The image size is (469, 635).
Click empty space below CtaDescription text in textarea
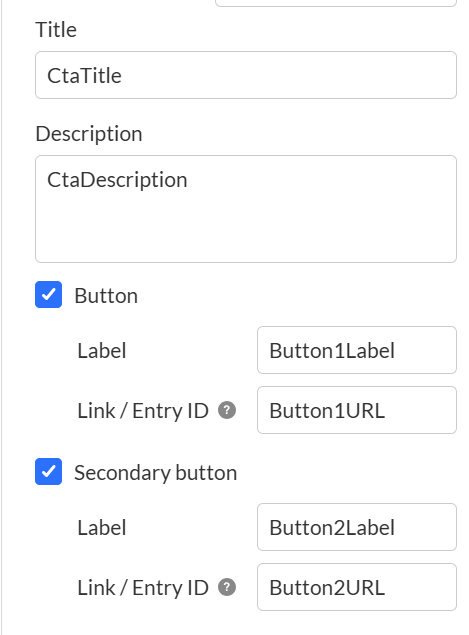[246, 231]
